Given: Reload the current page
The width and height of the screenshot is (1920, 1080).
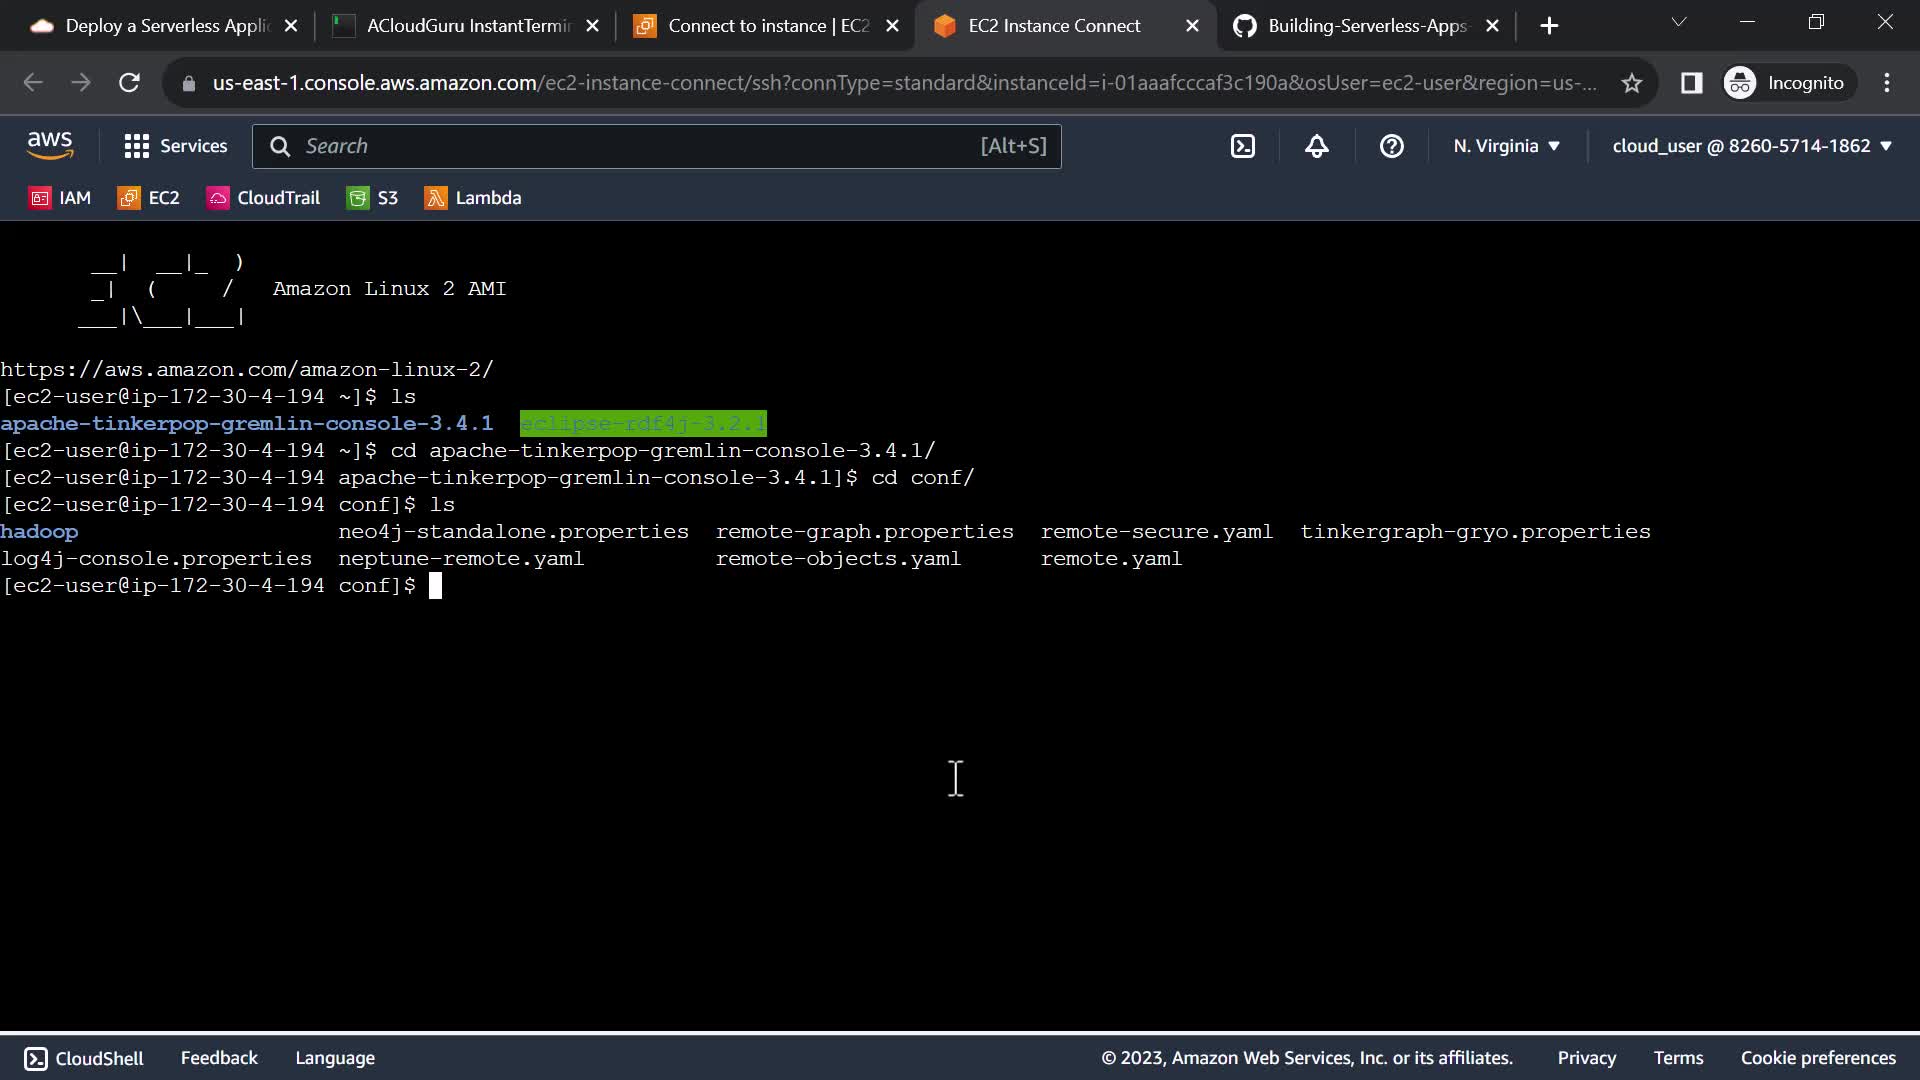Looking at the screenshot, I should [129, 83].
